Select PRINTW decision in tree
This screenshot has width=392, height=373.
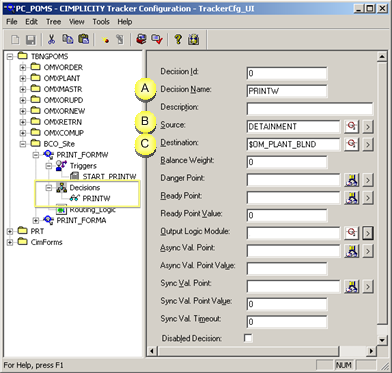96,198
